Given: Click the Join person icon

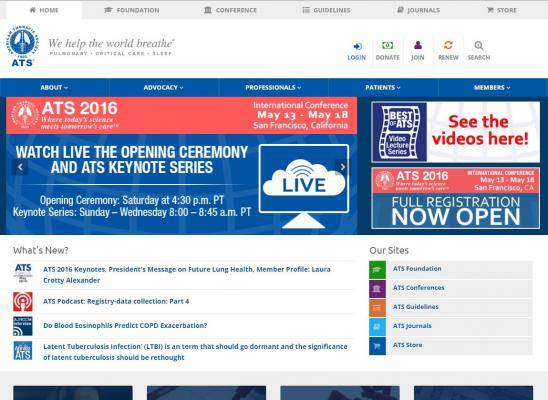Looking at the screenshot, I should coord(418,45).
